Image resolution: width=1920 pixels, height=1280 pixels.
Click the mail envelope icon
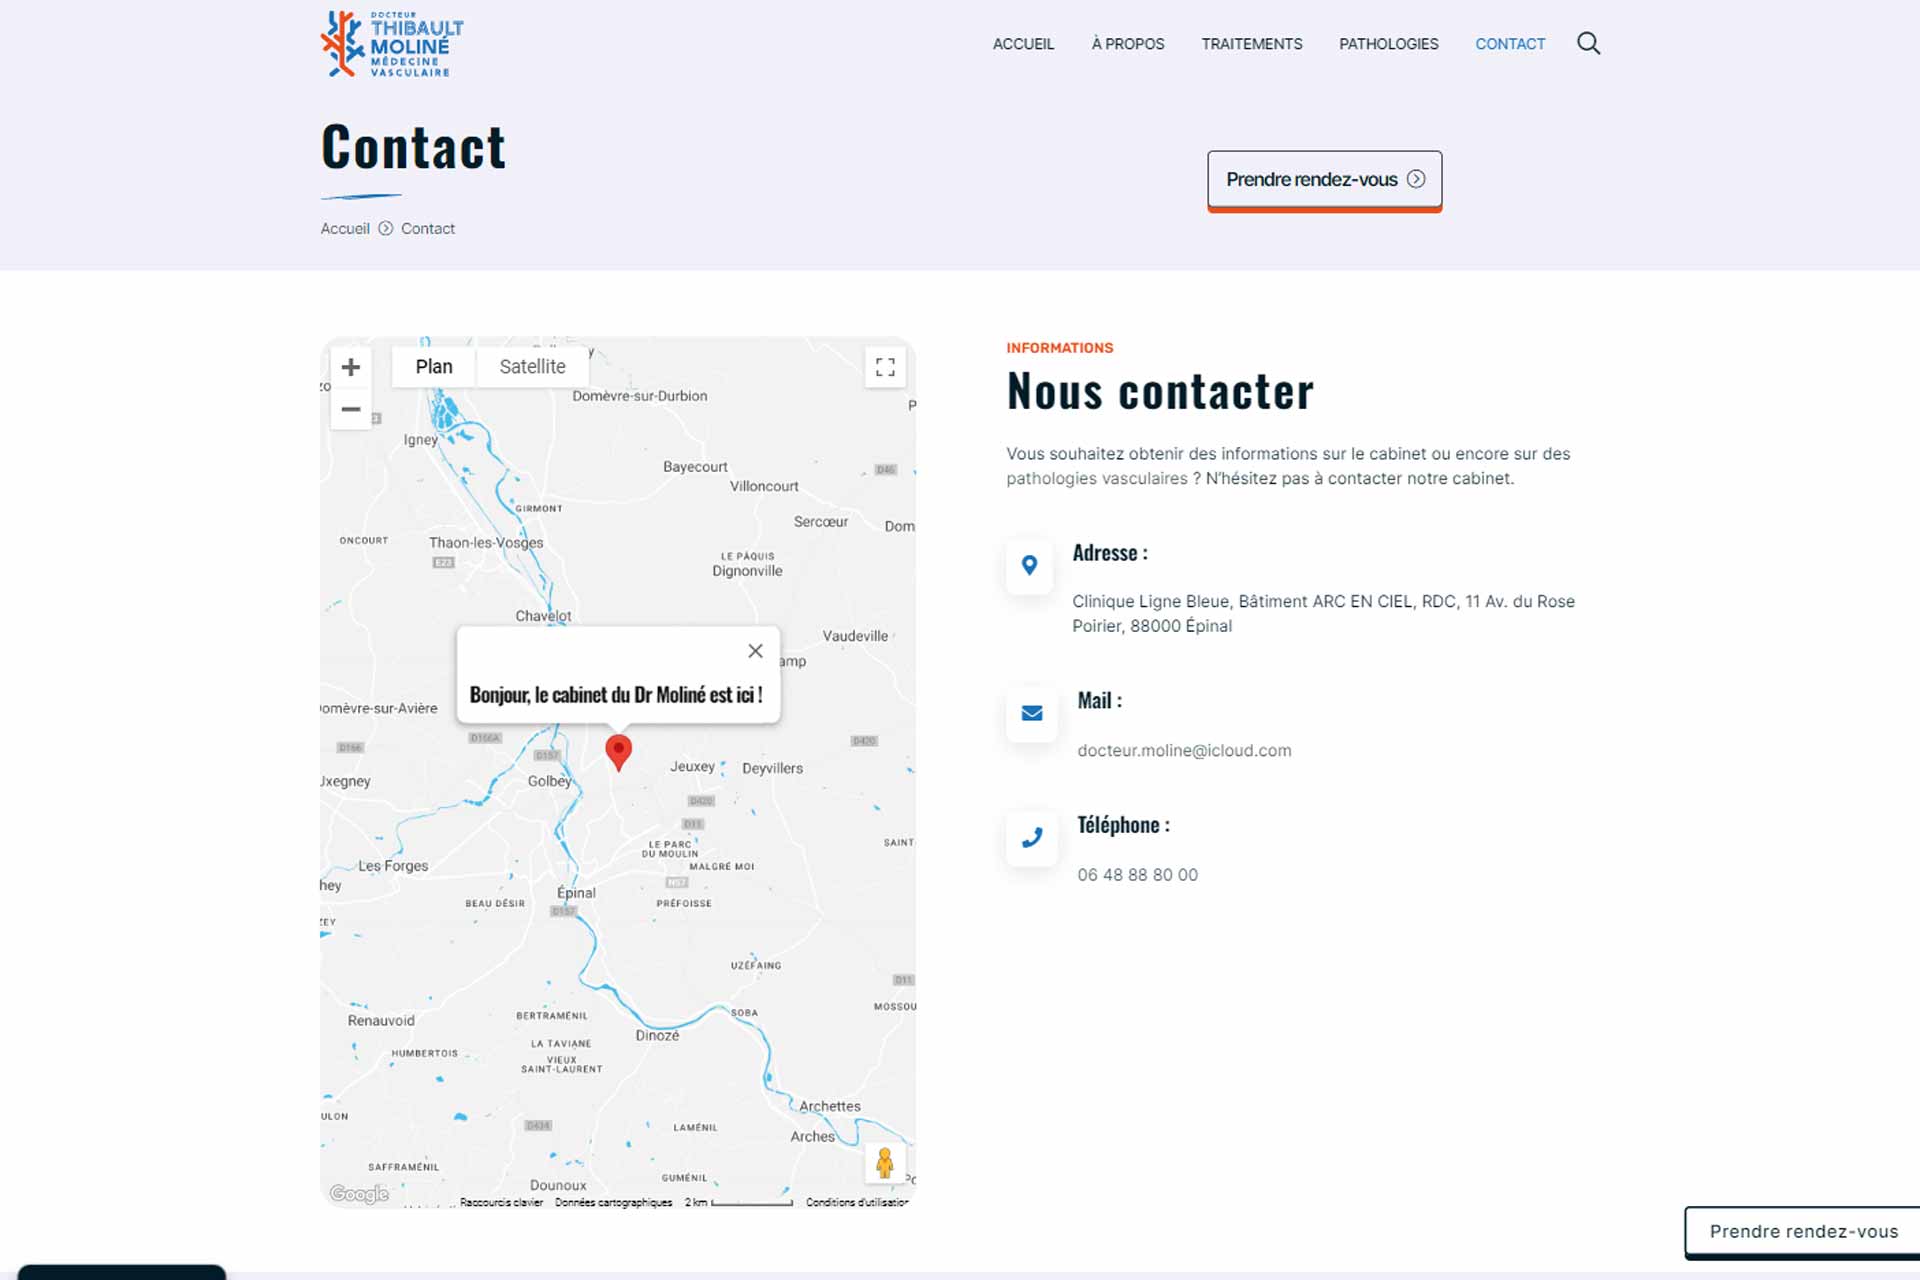(1032, 714)
